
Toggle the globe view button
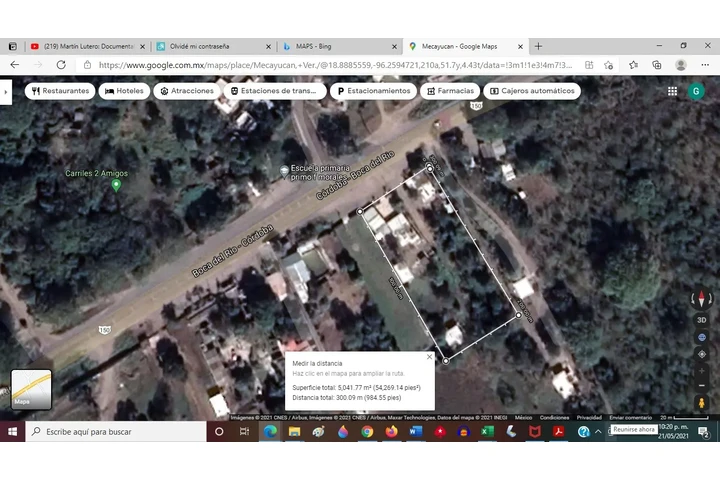click(x=701, y=337)
